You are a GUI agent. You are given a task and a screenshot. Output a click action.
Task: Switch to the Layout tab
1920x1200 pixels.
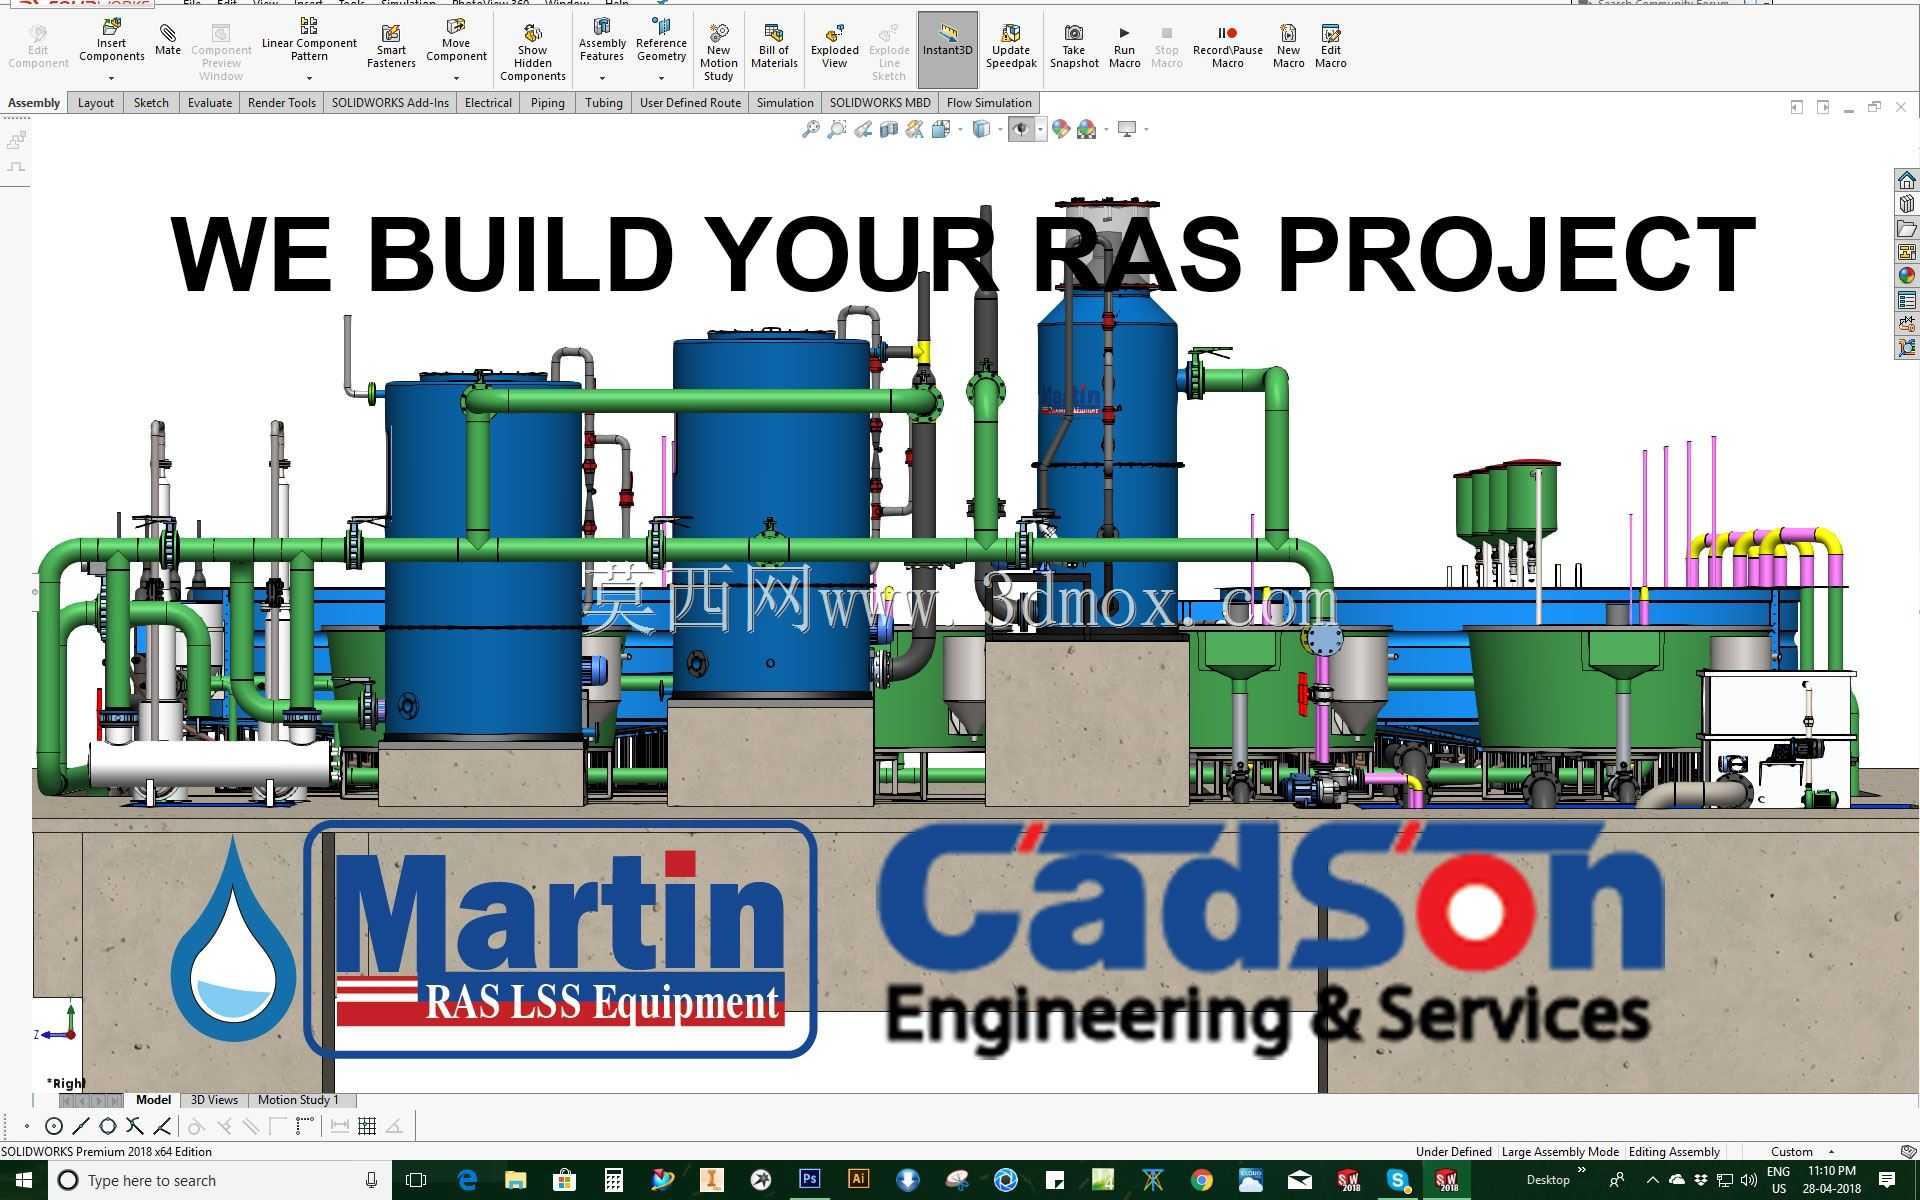(96, 103)
